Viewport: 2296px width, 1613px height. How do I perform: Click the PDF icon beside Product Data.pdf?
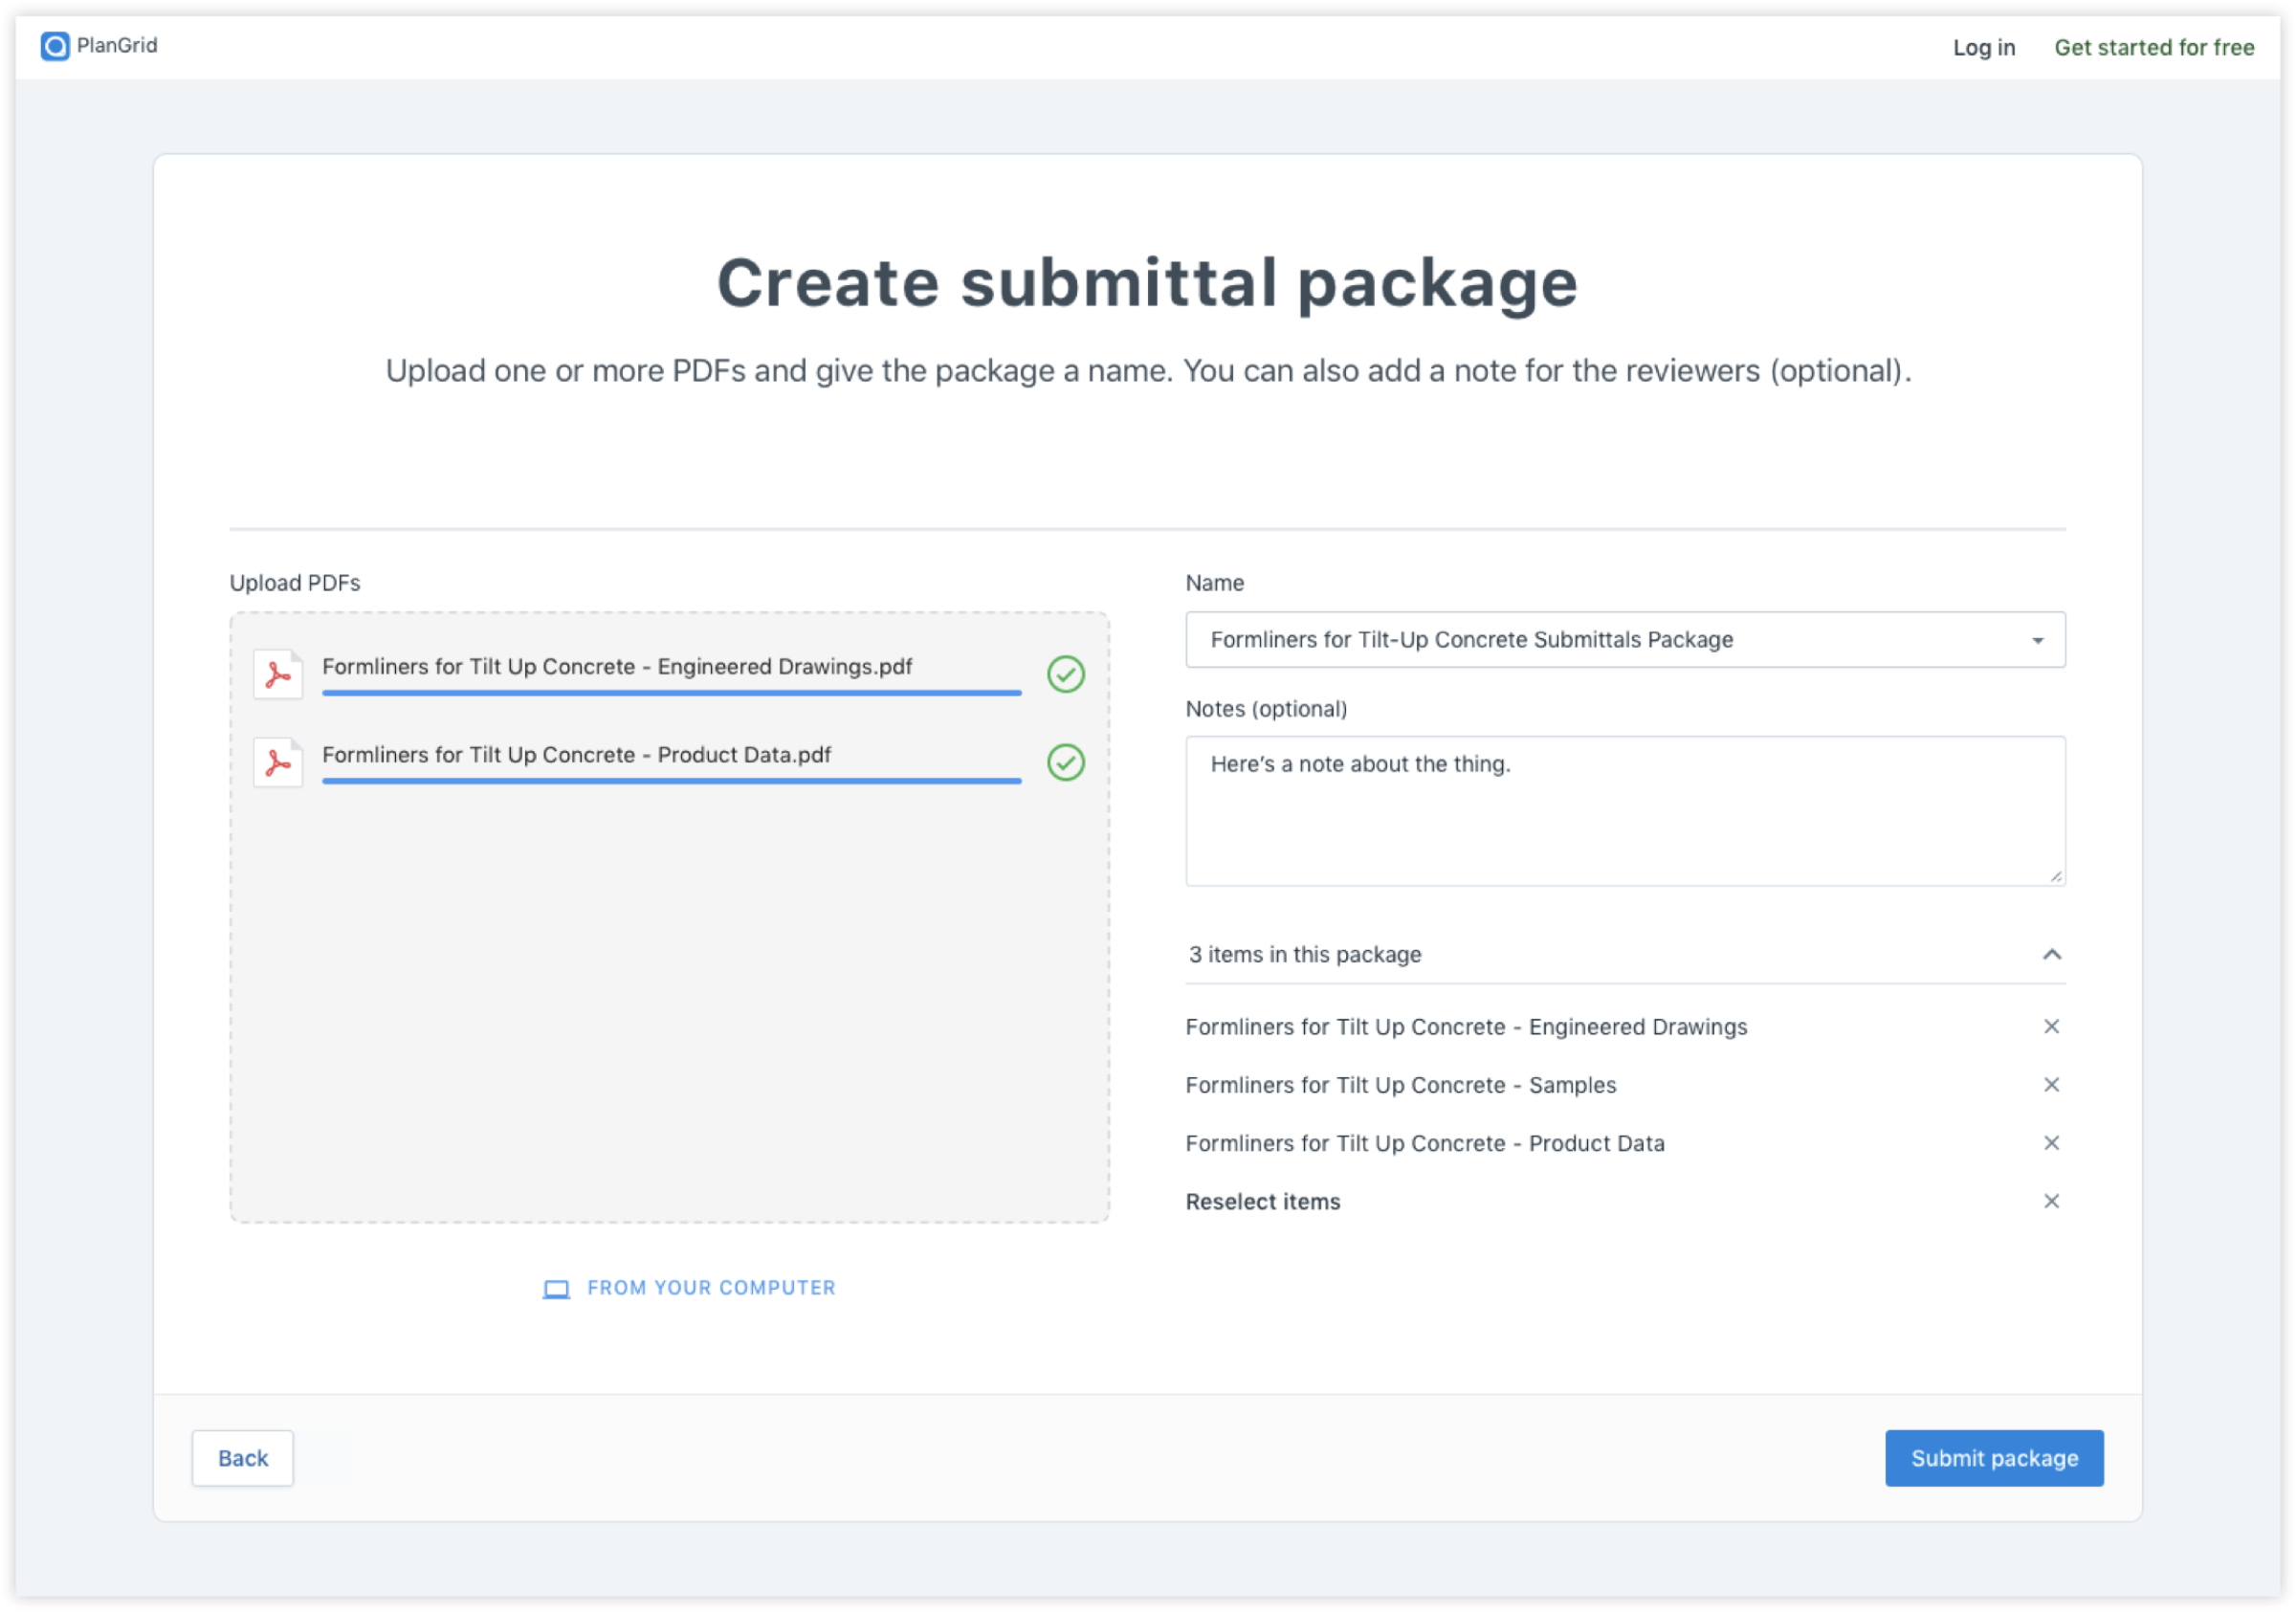[277, 762]
